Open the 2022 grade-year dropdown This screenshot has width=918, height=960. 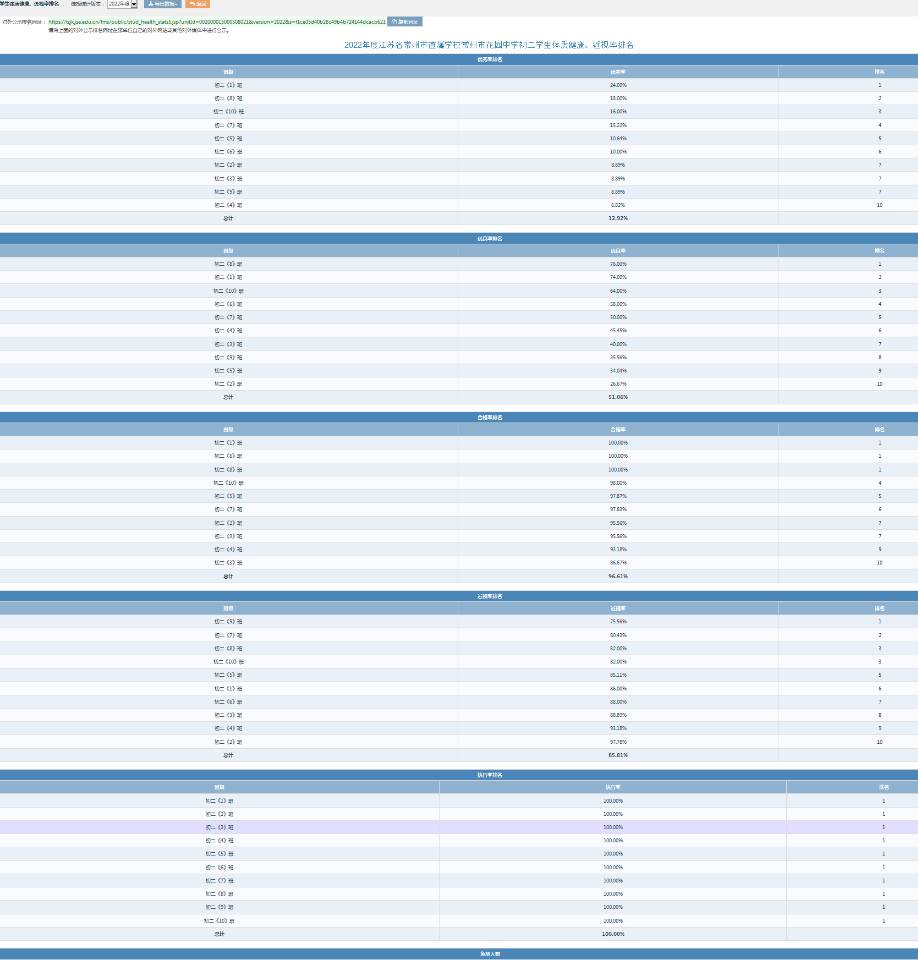(x=122, y=4)
